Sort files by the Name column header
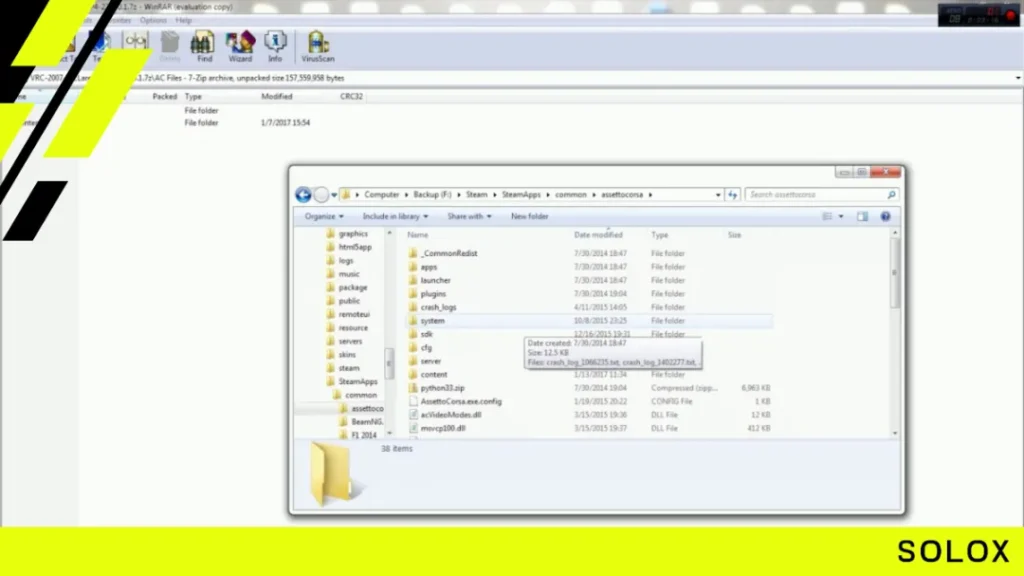Screen dimensions: 1024x576 pyautogui.click(x=418, y=235)
